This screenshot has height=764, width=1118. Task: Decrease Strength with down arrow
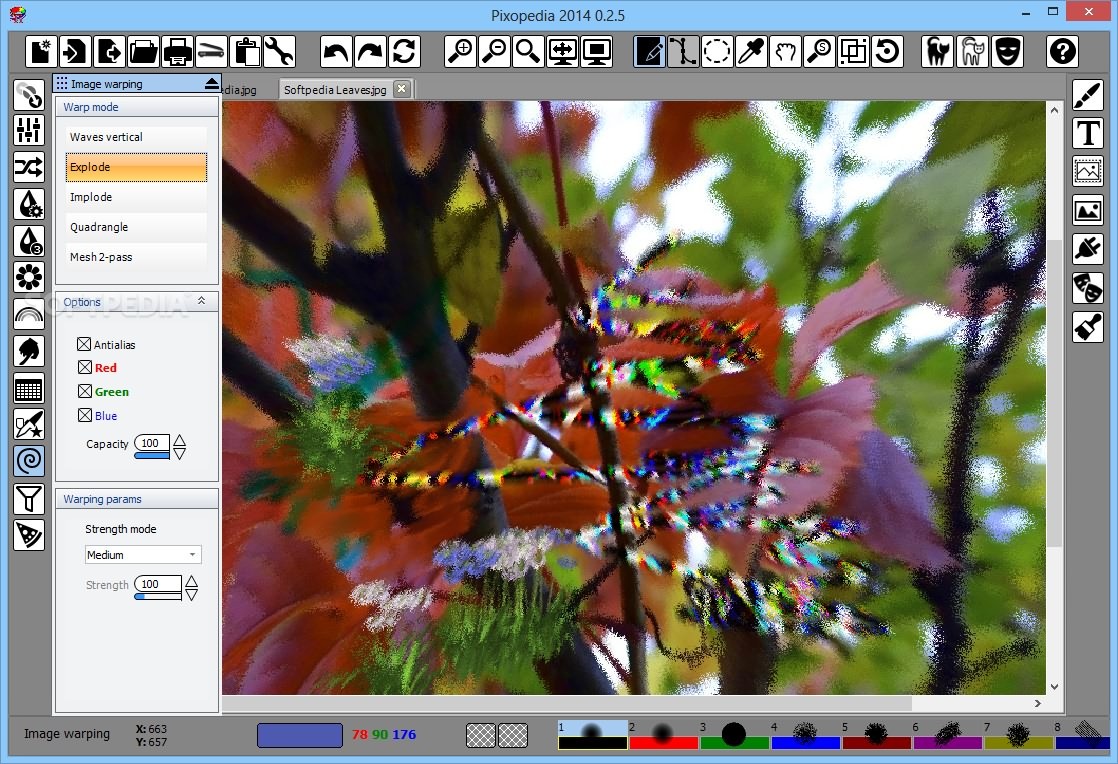pos(191,594)
